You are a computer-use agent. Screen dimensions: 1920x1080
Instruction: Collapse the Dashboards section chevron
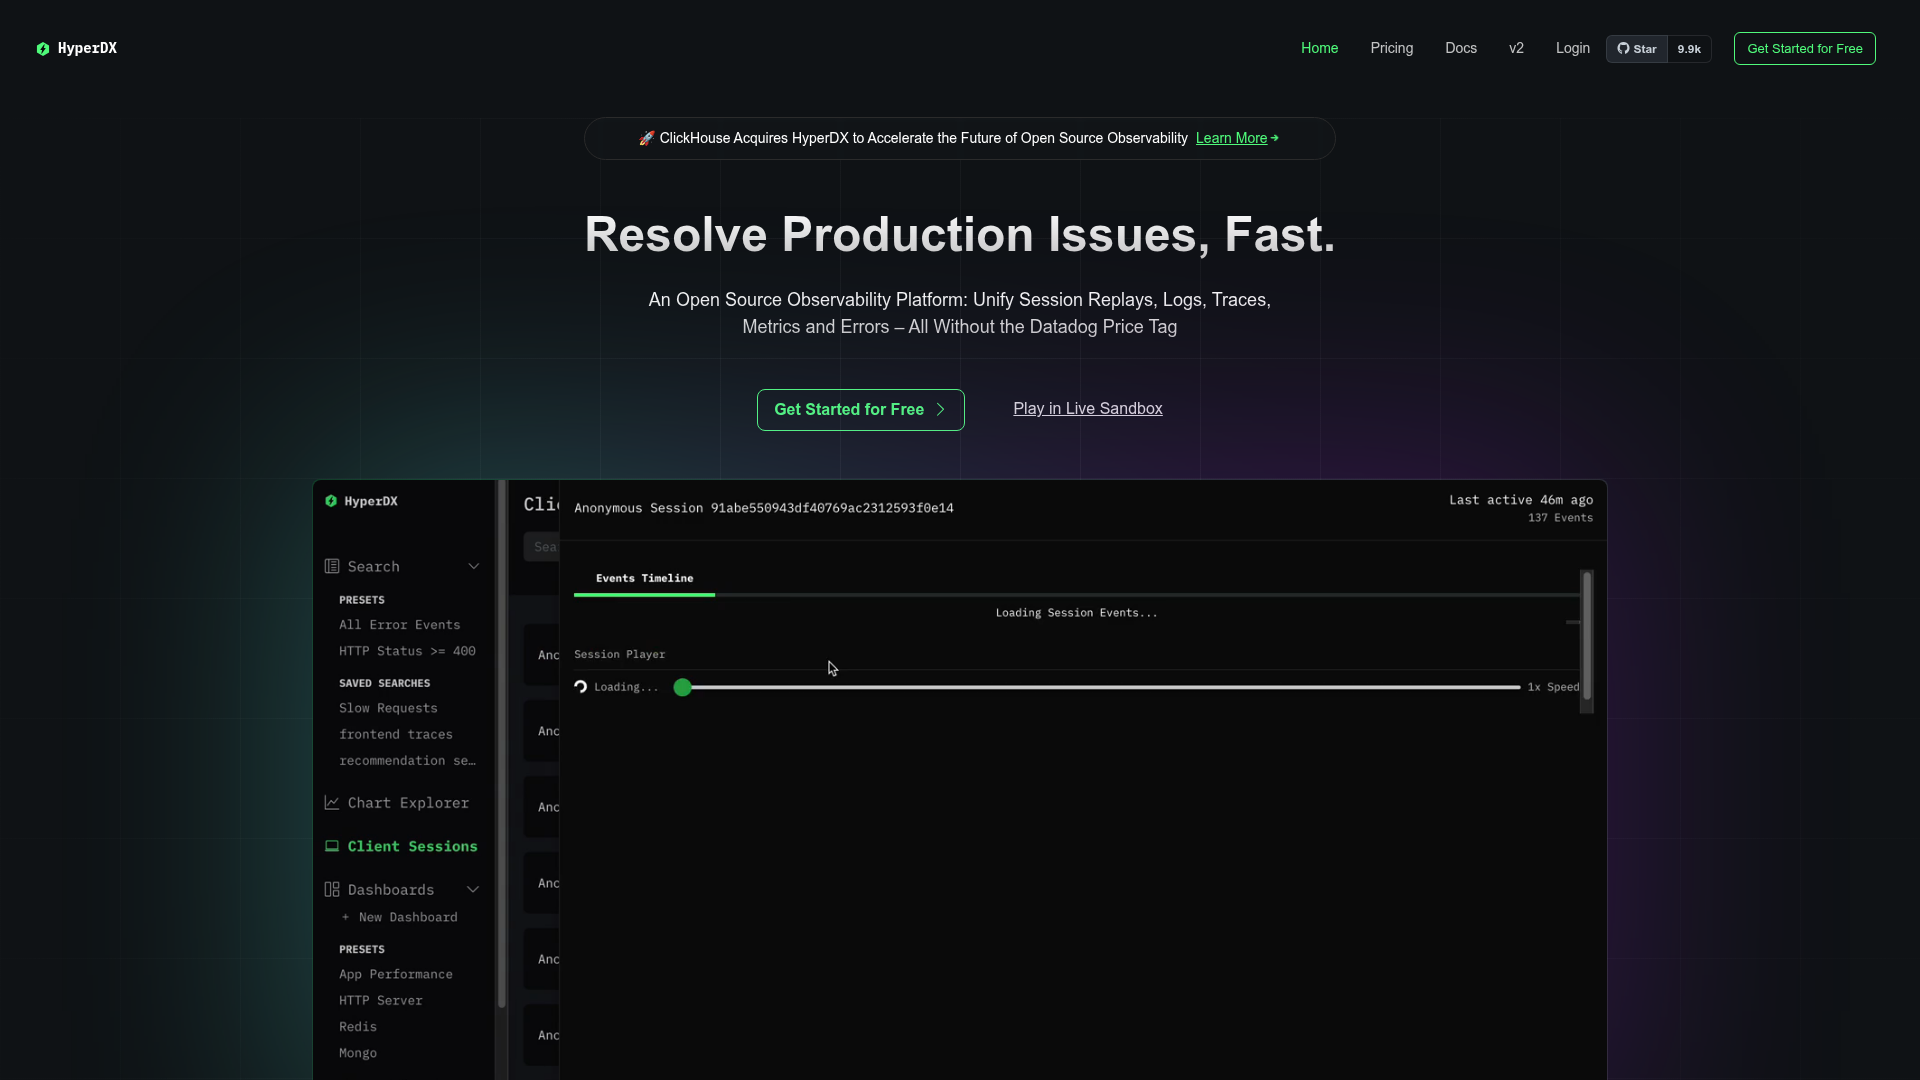point(473,889)
